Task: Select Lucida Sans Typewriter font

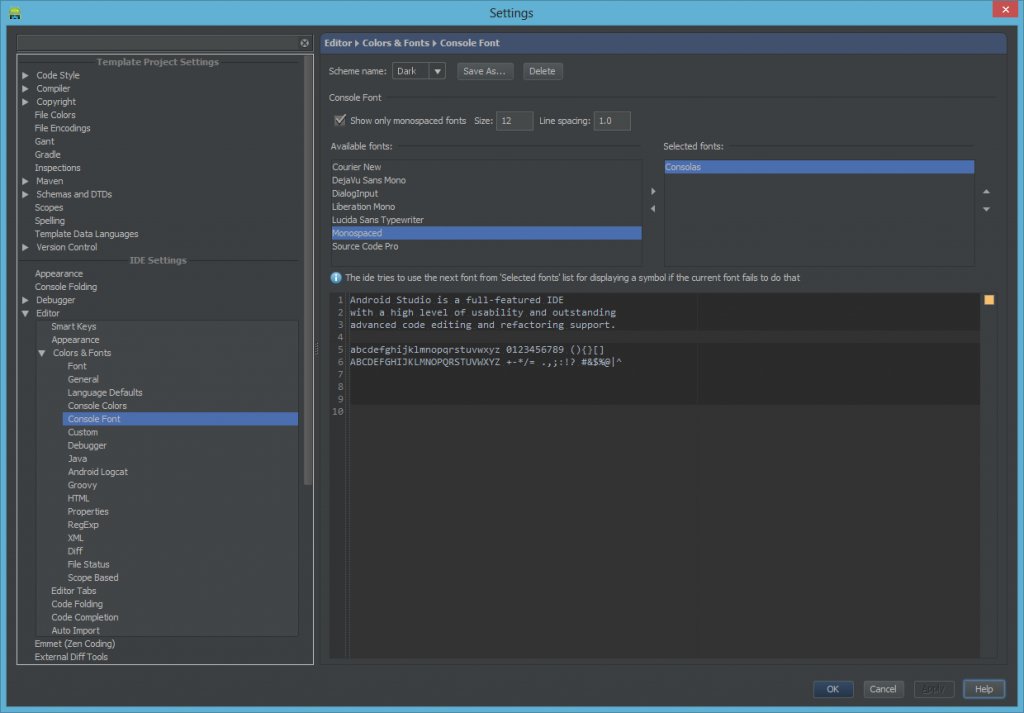Action: [487, 220]
